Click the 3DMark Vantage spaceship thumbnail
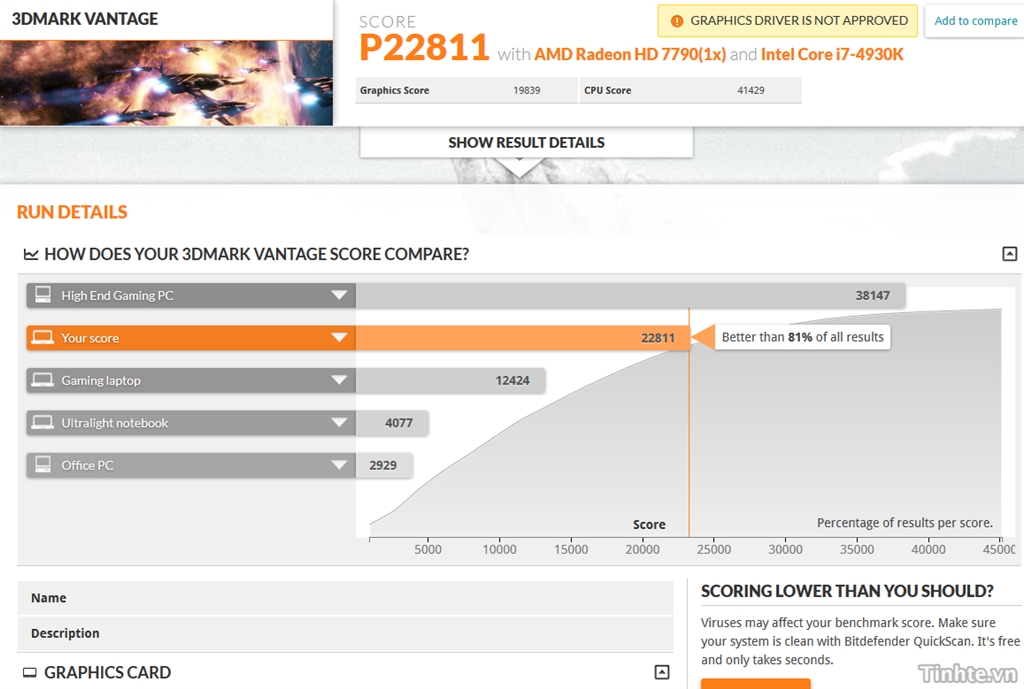1024x689 pixels. pos(167,83)
